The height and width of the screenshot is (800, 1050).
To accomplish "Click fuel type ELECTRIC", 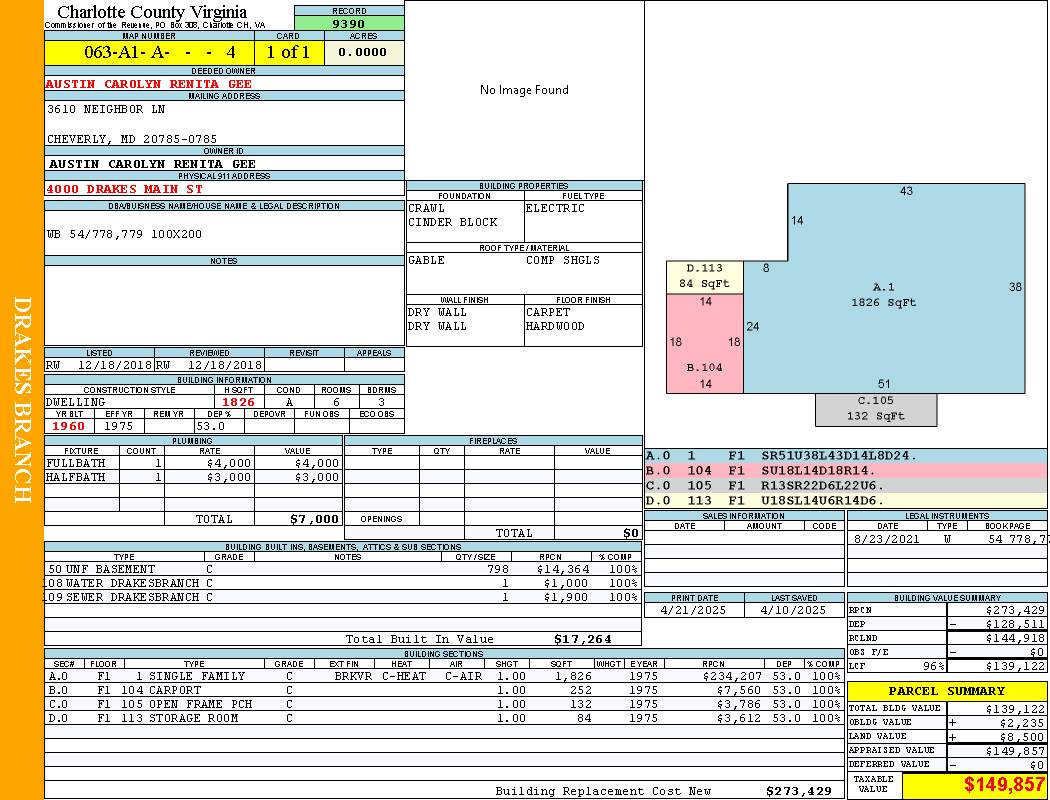I will [x=555, y=208].
